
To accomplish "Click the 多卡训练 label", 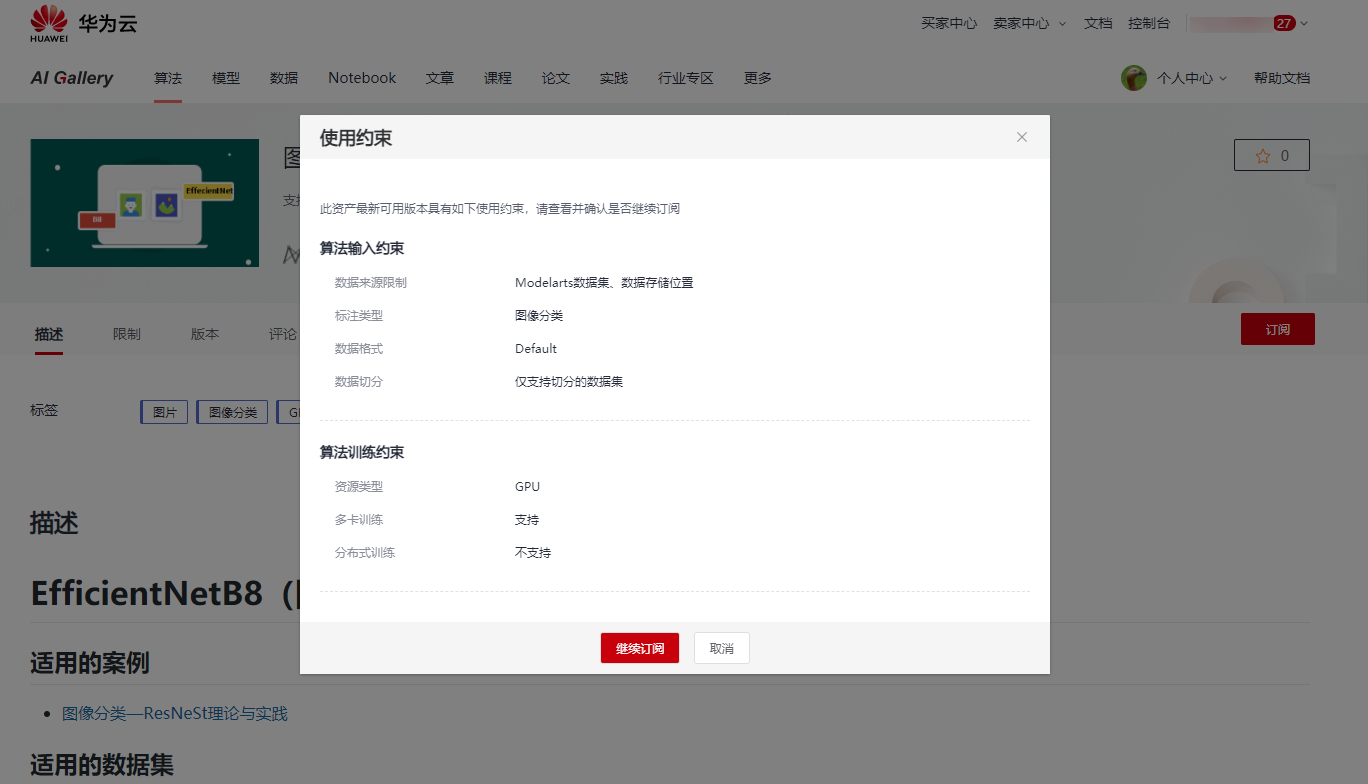I will 359,520.
